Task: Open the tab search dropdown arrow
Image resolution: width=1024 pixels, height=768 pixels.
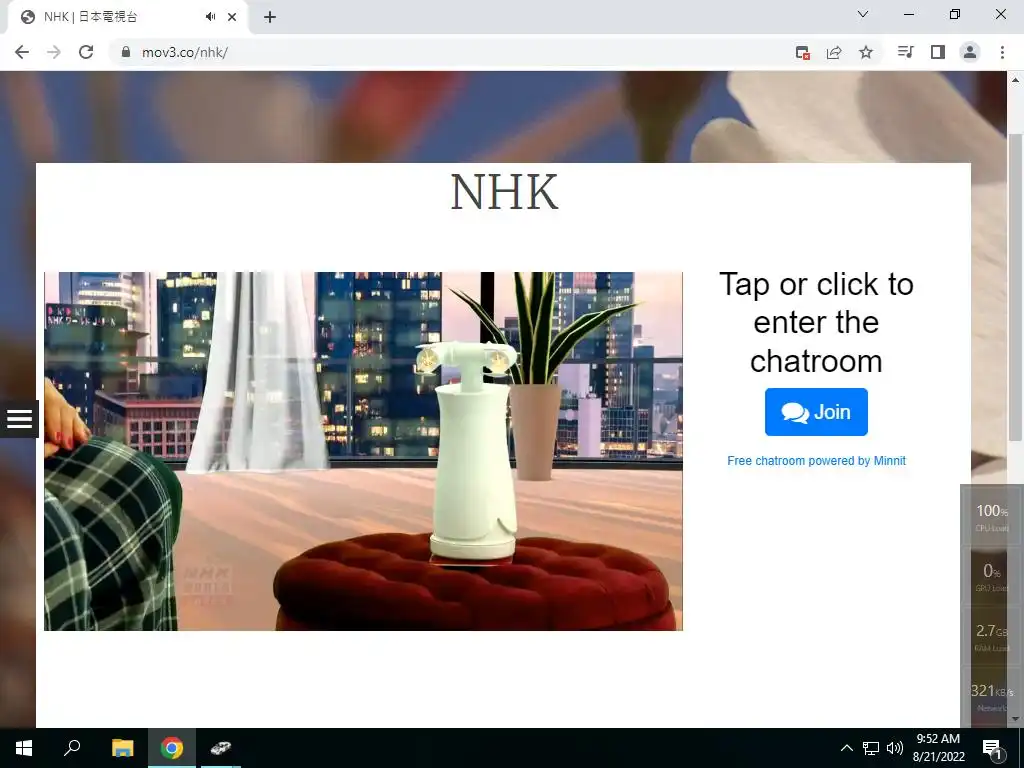Action: [863, 14]
